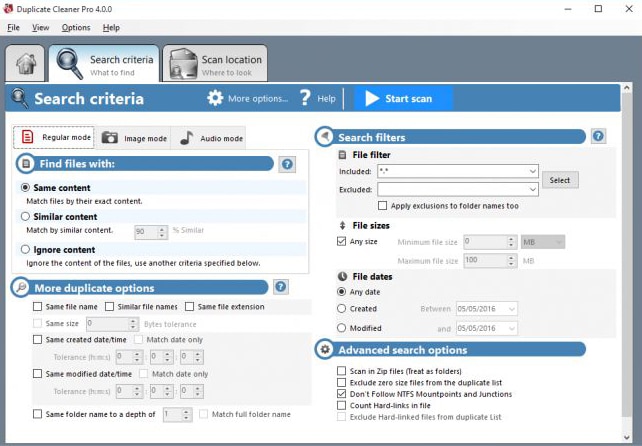Click the Image mode camera icon
This screenshot has height=446, width=642.
click(109, 138)
